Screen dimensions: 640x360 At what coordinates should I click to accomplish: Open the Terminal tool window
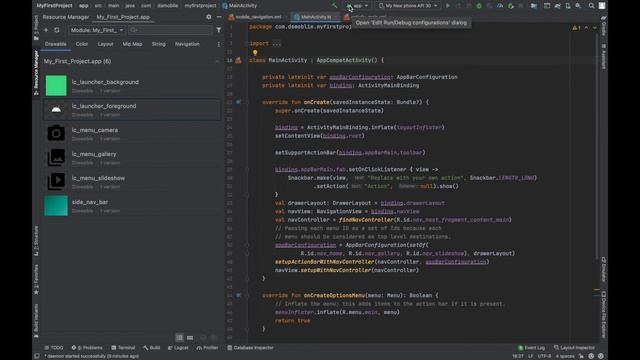tap(123, 348)
